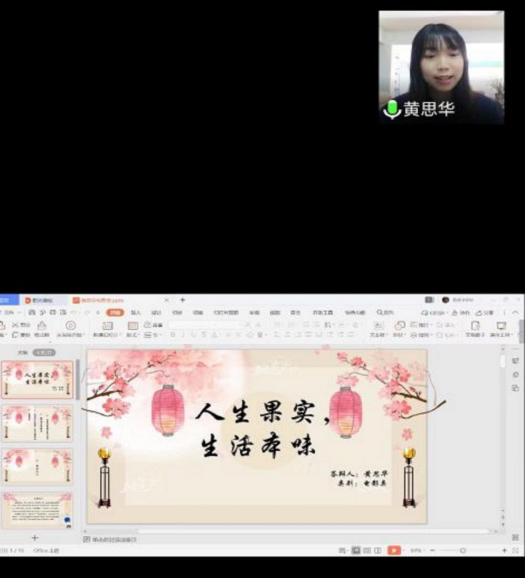This screenshot has width=525, height=578.
Task: Click the orange slideshow play button in status bar
Action: [x=394, y=550]
